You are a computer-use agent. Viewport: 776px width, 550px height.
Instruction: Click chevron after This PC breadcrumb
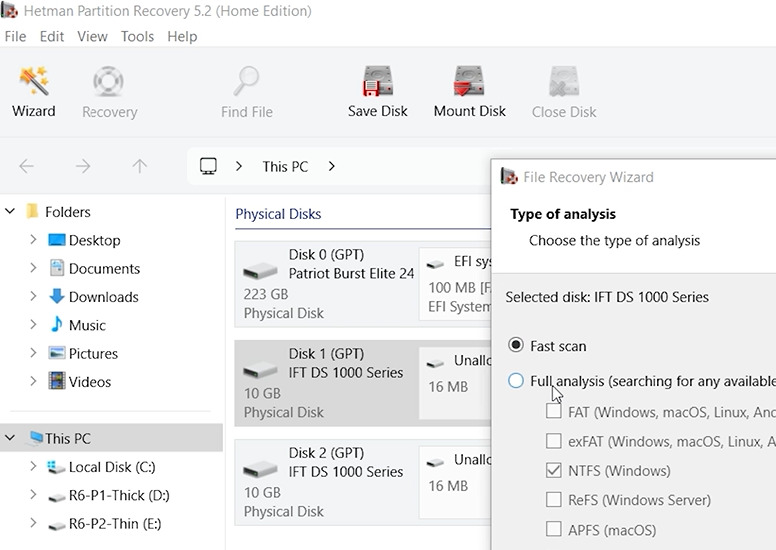pos(332,166)
